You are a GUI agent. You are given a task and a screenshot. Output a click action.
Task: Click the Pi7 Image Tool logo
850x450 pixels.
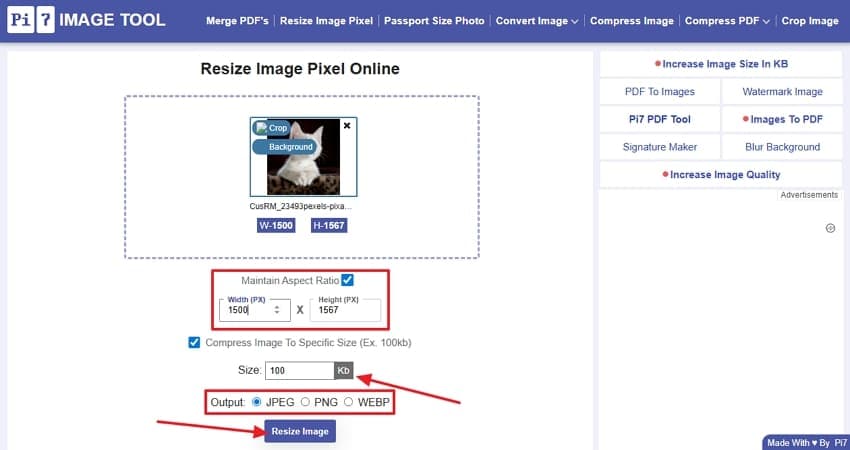coord(86,20)
